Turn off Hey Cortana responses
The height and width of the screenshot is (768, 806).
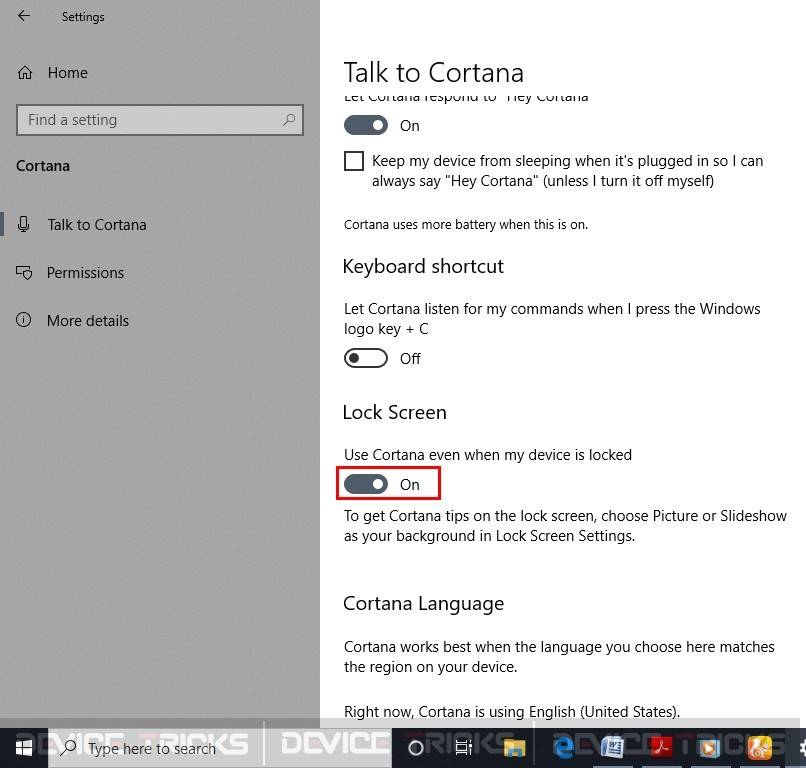(x=365, y=125)
